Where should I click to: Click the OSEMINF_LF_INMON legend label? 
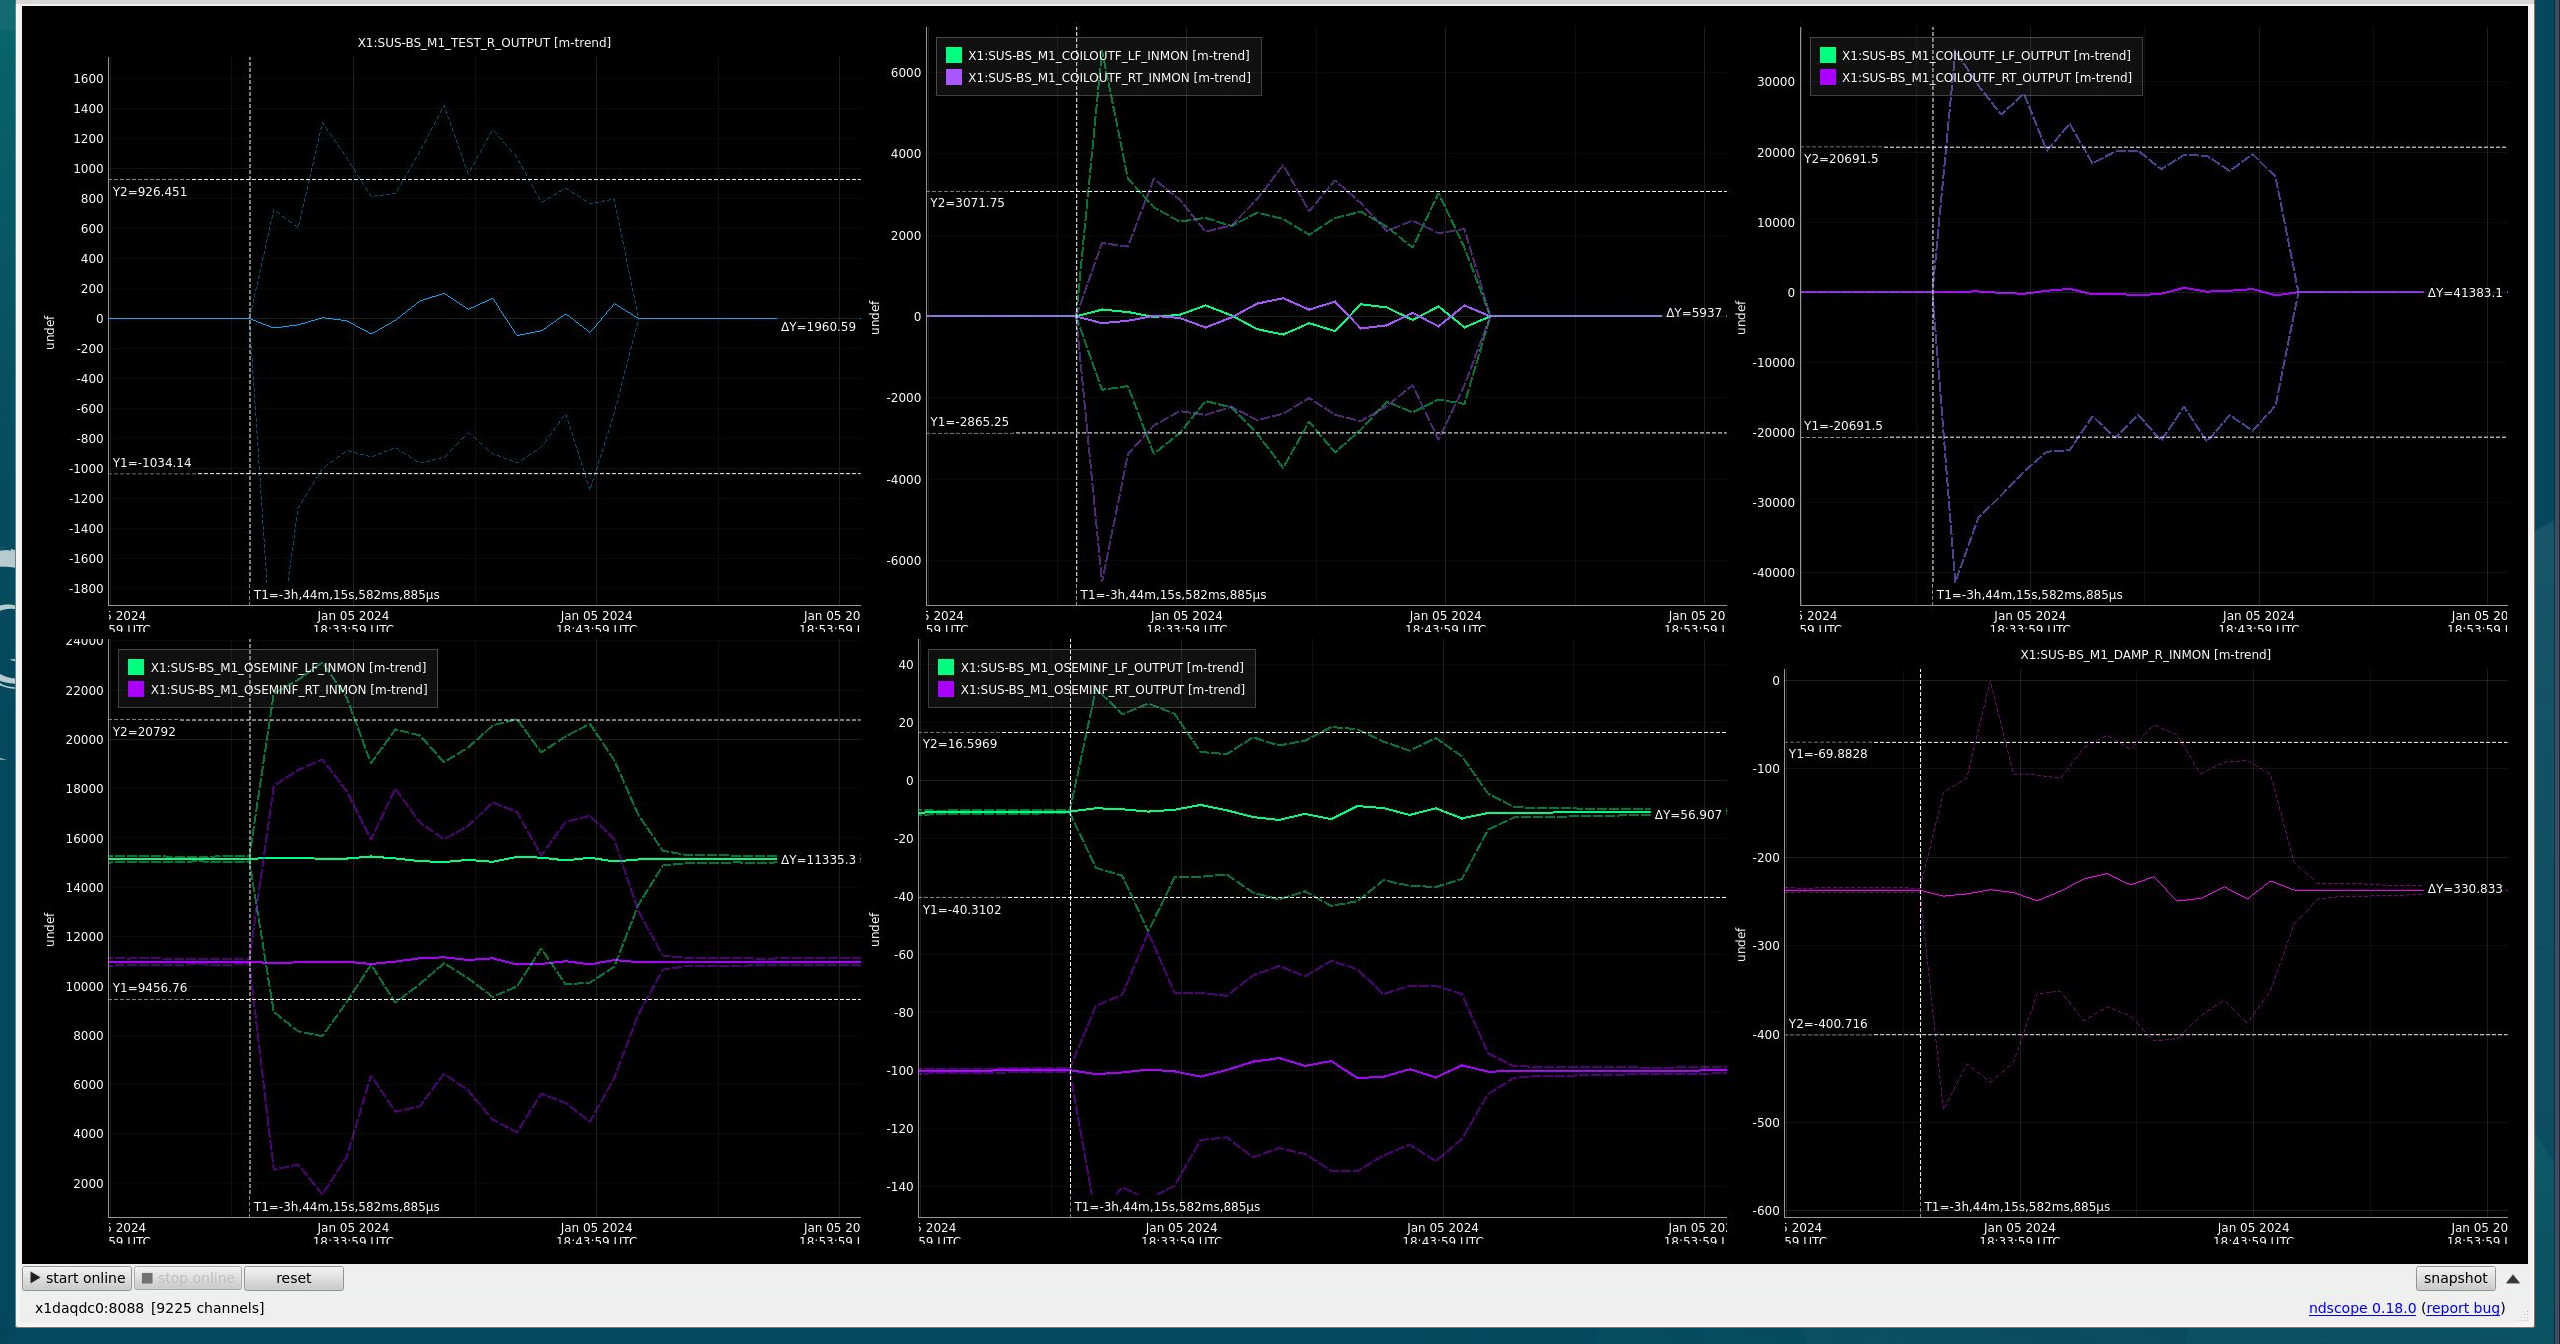point(288,667)
